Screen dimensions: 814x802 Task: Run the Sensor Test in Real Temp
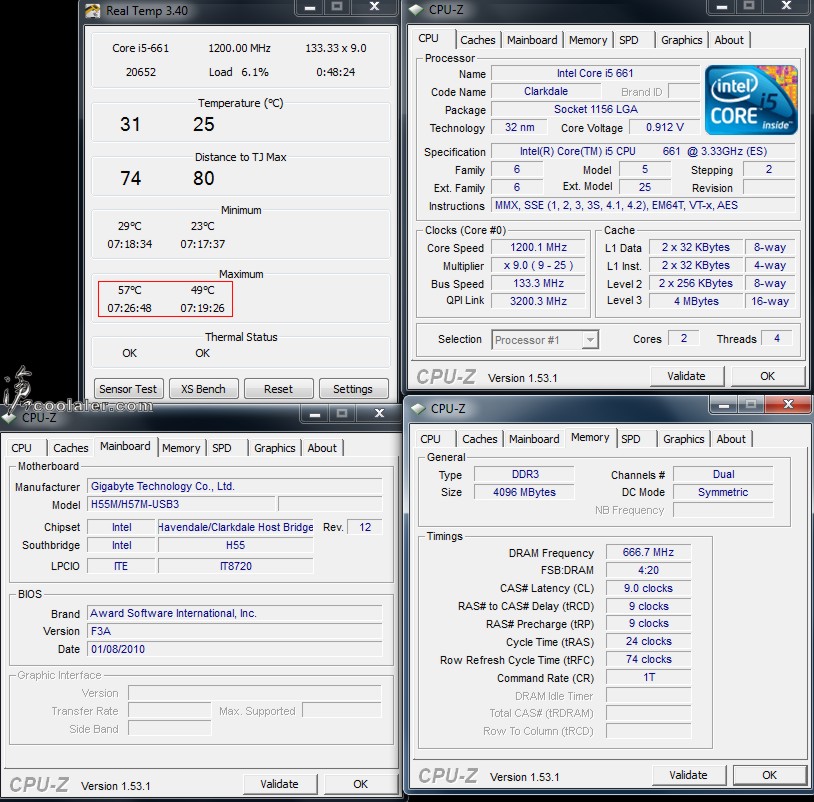coord(128,389)
